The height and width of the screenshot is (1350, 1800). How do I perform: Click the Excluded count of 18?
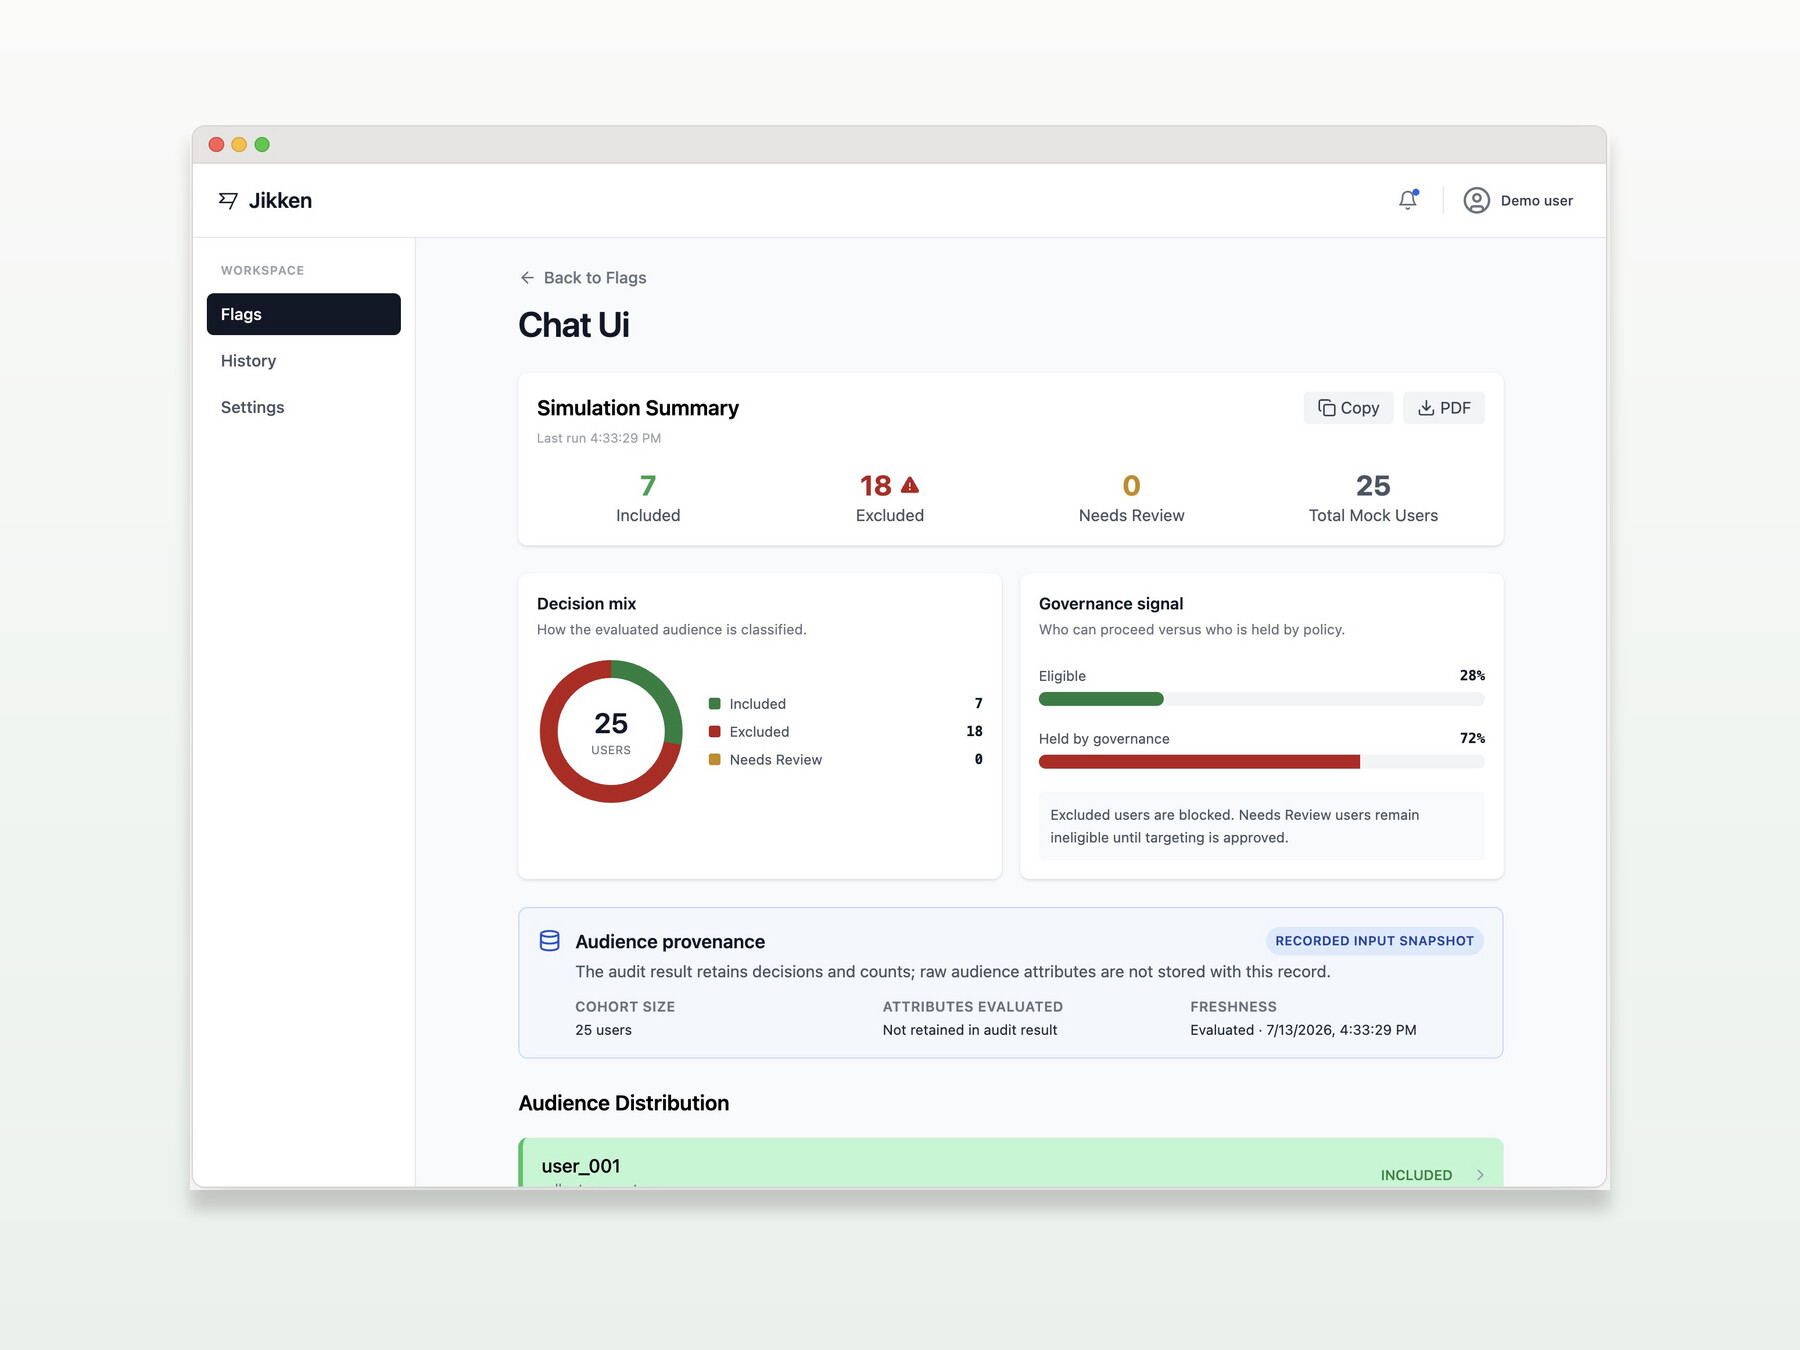[x=875, y=486]
